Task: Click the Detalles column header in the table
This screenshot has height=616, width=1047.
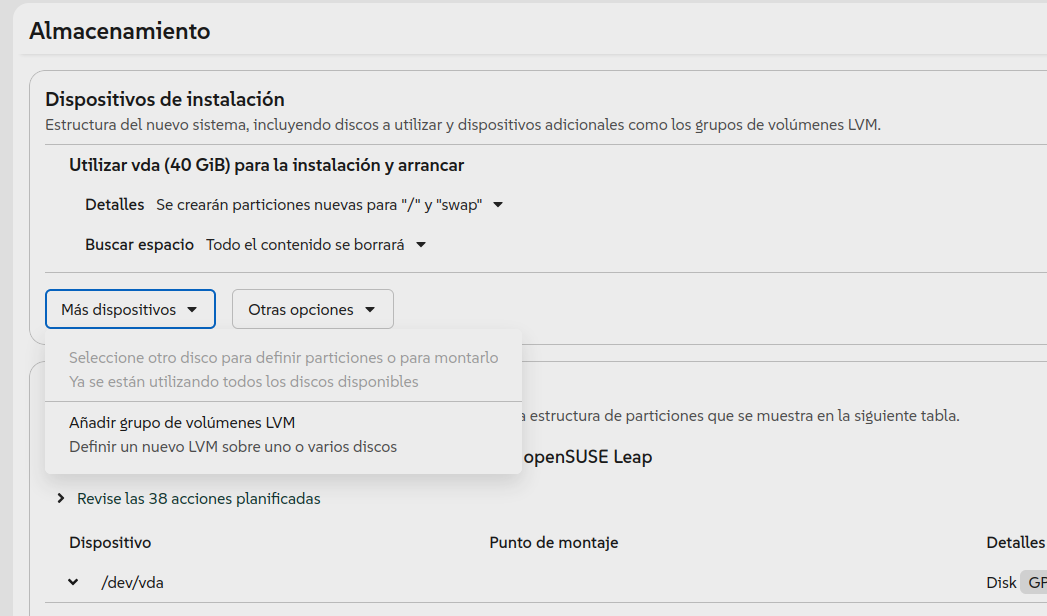Action: 1015,542
